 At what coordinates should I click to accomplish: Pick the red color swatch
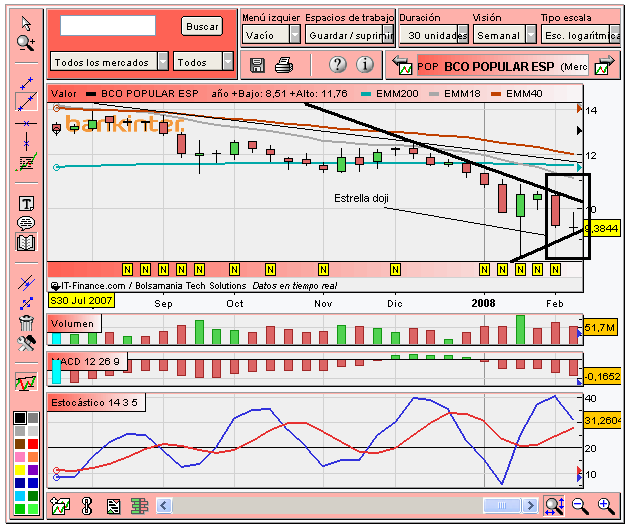pos(33,444)
